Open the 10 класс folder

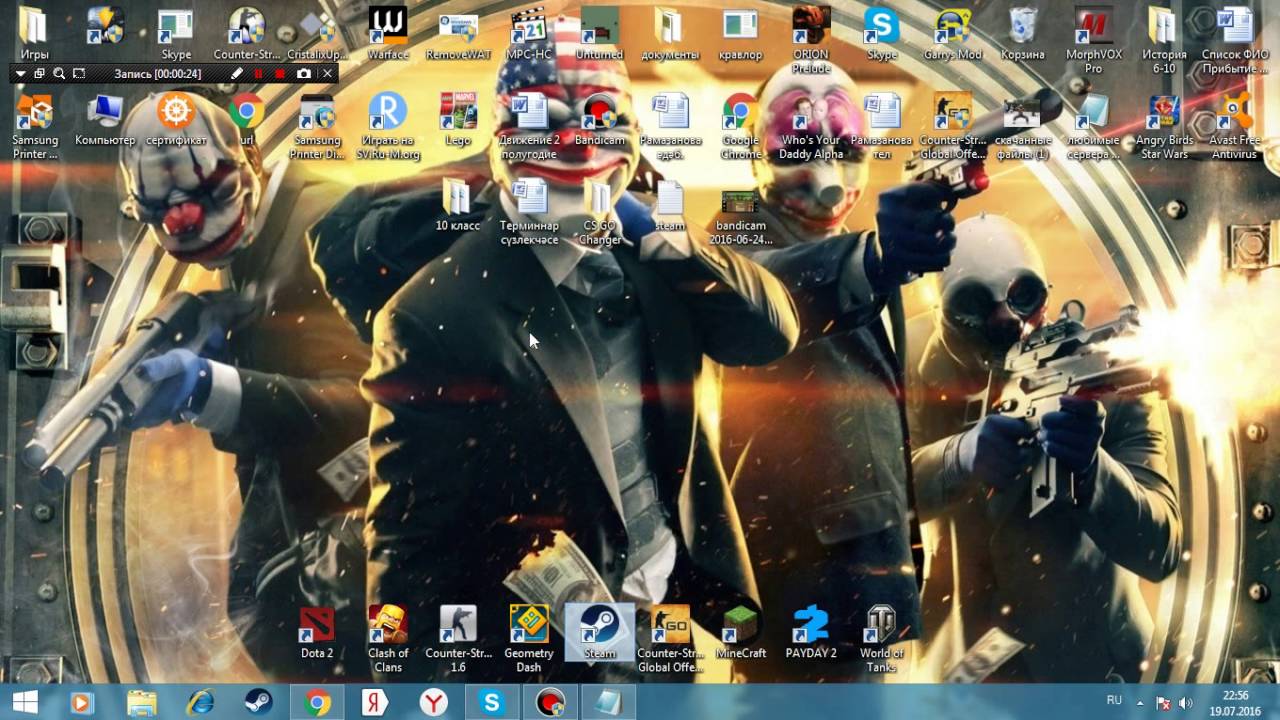point(458,205)
